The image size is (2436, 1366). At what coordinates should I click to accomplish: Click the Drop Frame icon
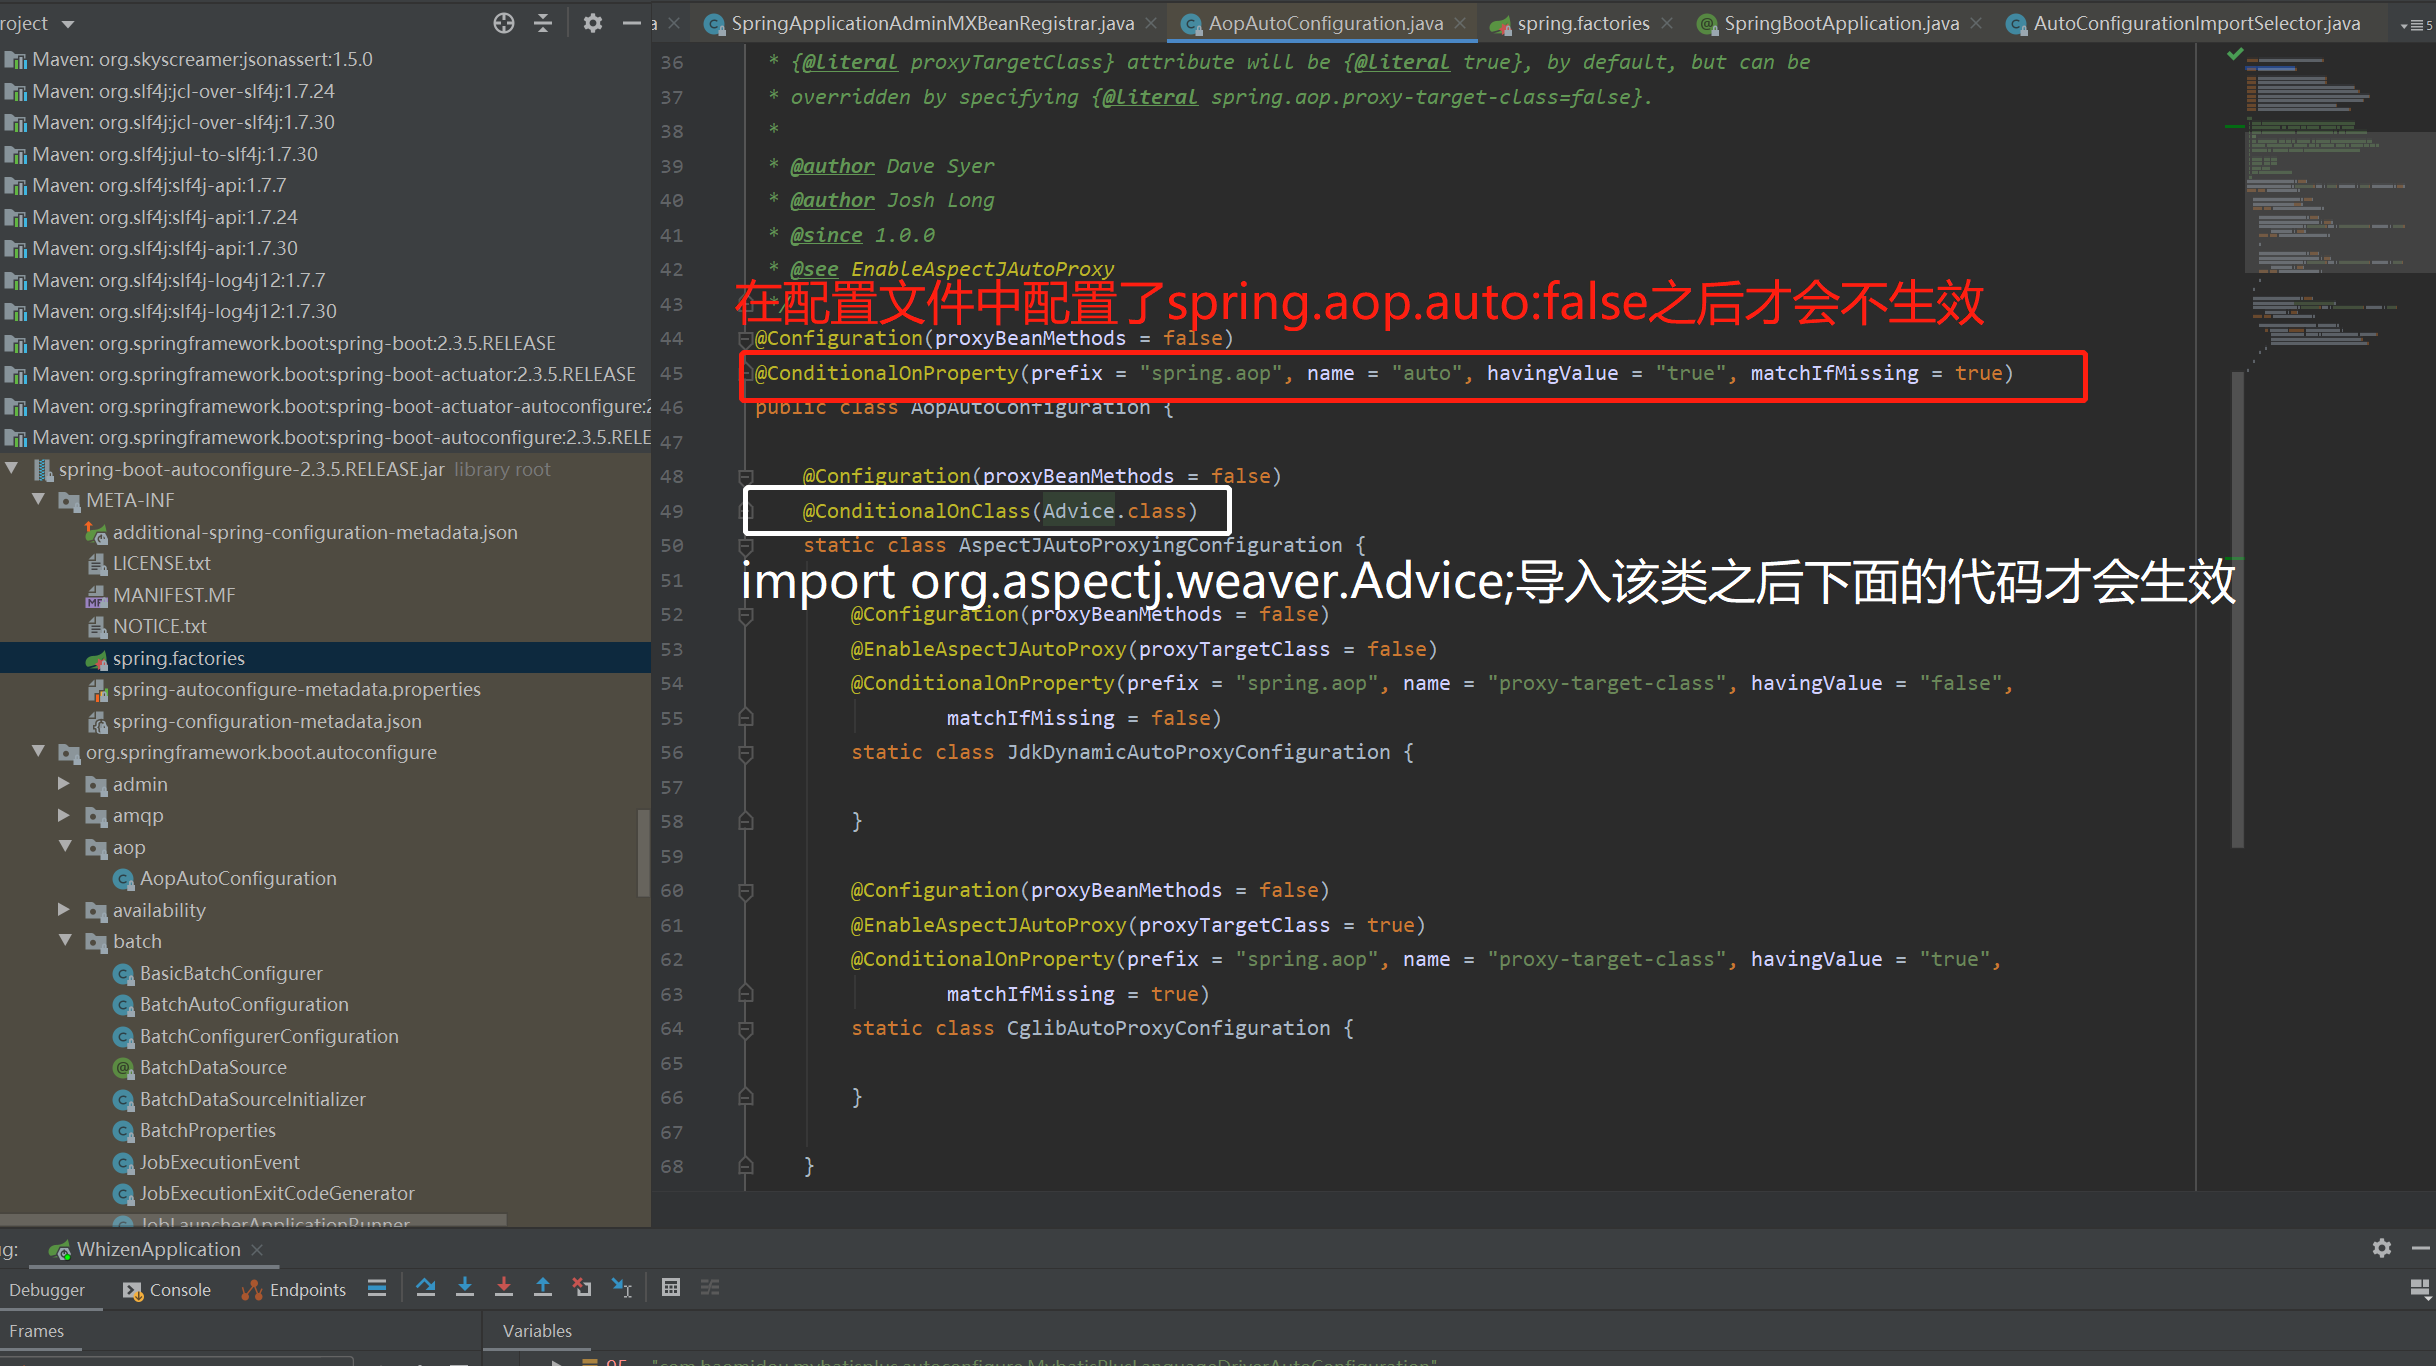pyautogui.click(x=582, y=1288)
